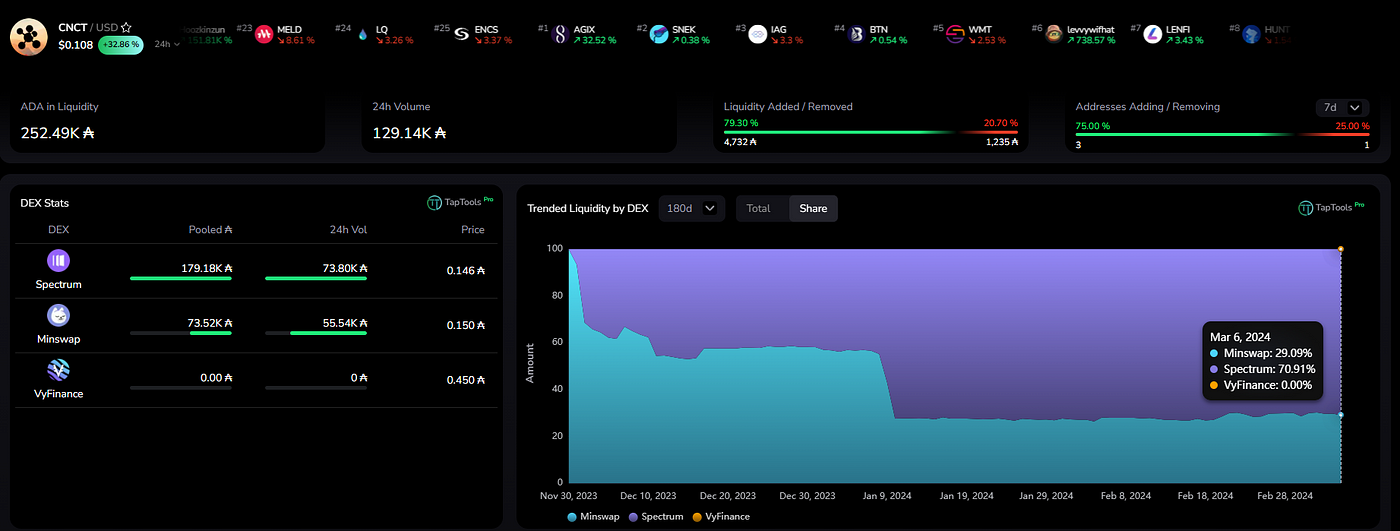
Task: Click orange VyFinance data point on chart
Action: [x=1340, y=248]
